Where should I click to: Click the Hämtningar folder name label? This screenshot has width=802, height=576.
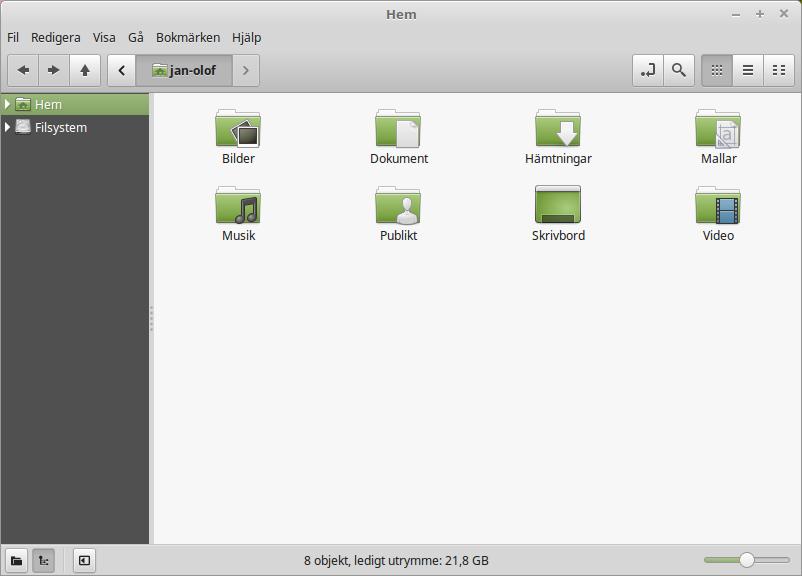coord(558,159)
